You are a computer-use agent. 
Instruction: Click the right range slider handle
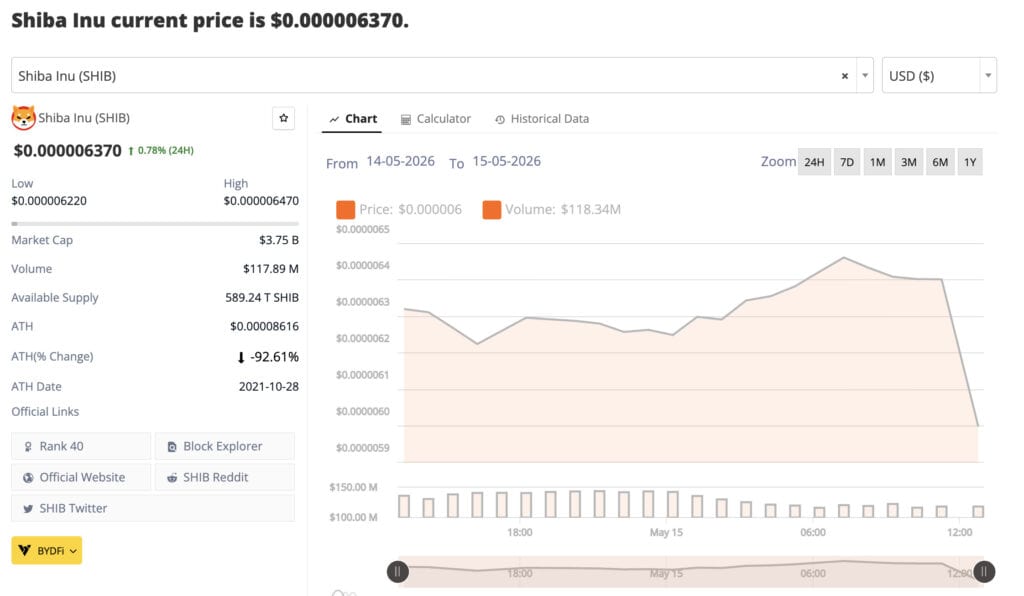(984, 572)
